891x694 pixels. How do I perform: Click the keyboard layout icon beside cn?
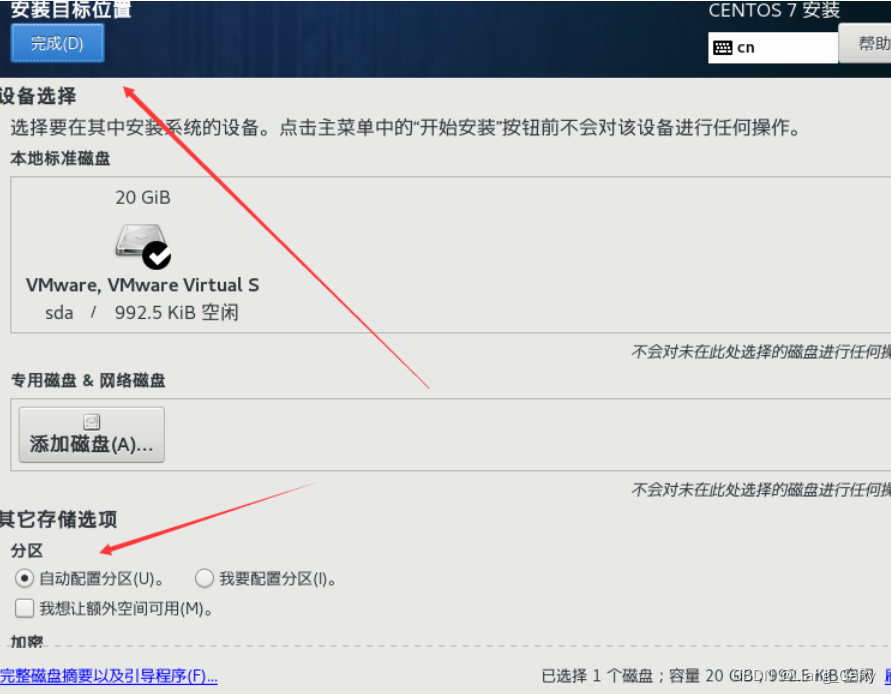[722, 48]
